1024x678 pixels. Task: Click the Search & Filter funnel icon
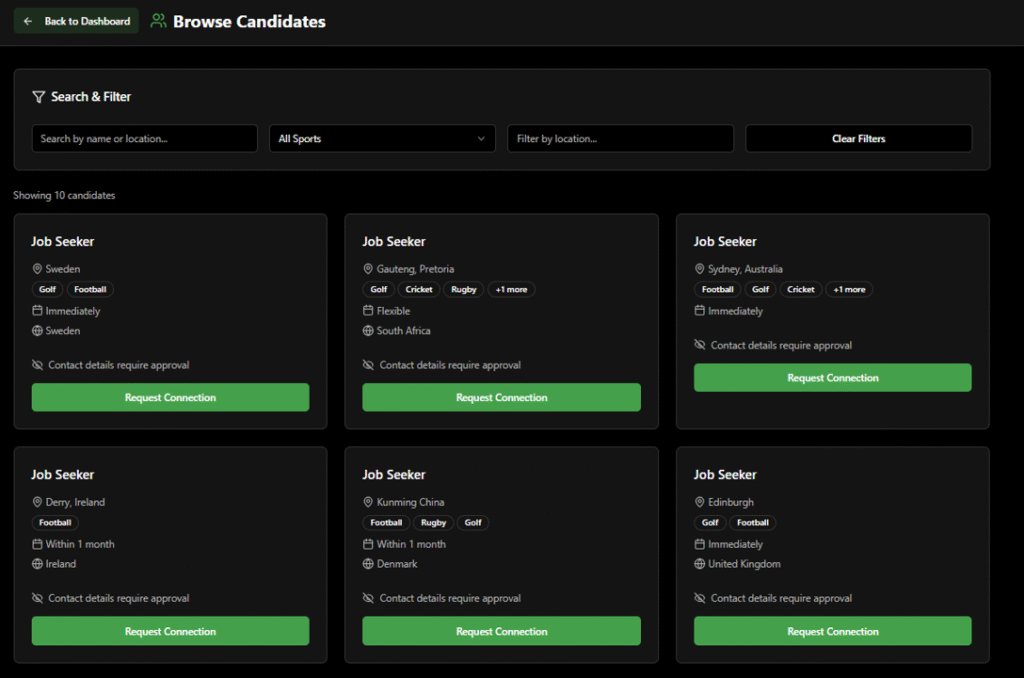pyautogui.click(x=38, y=97)
